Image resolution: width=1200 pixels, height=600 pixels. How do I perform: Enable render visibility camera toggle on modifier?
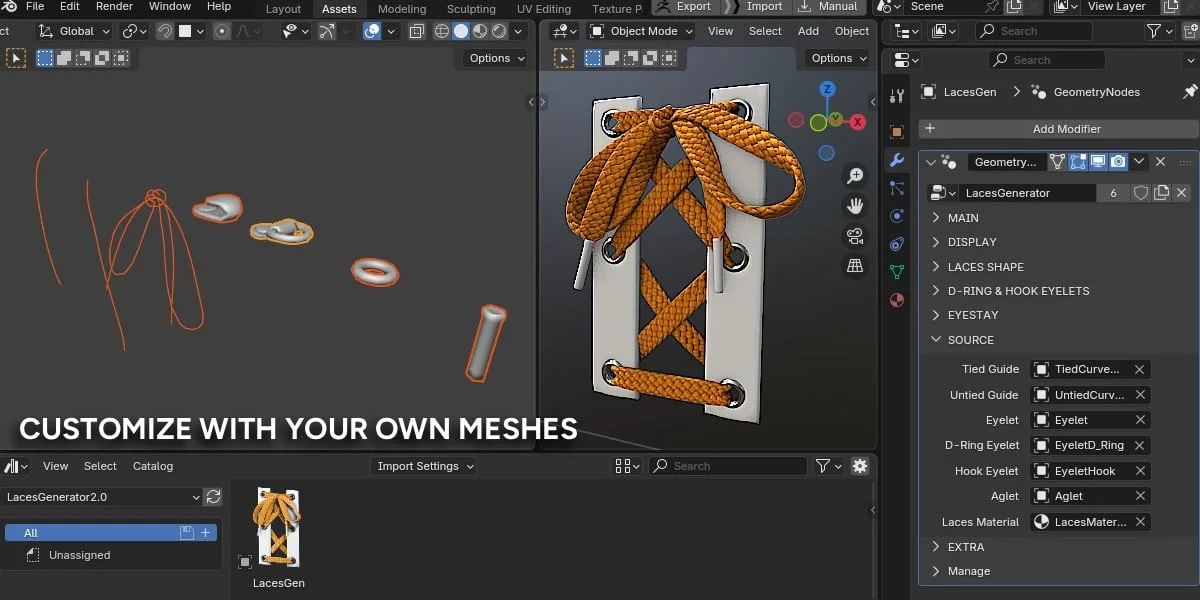point(1119,161)
